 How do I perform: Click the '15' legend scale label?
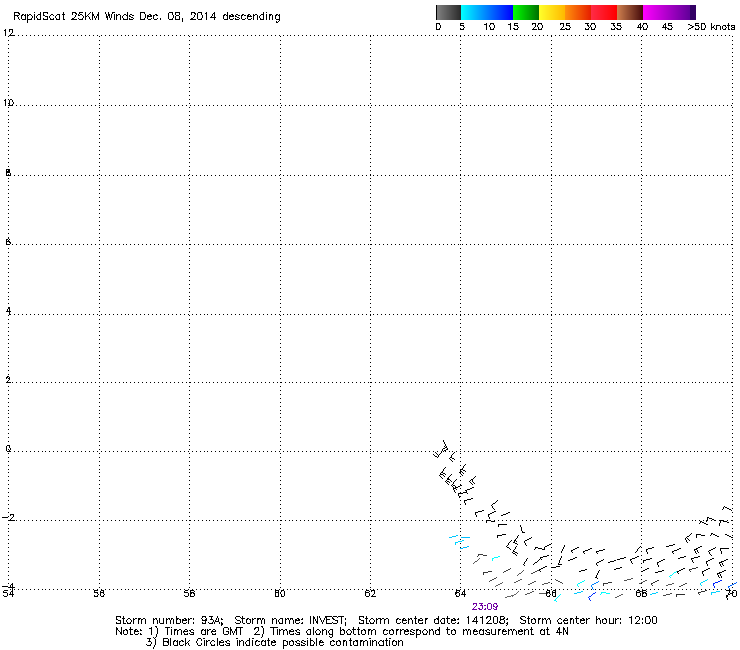tap(513, 27)
